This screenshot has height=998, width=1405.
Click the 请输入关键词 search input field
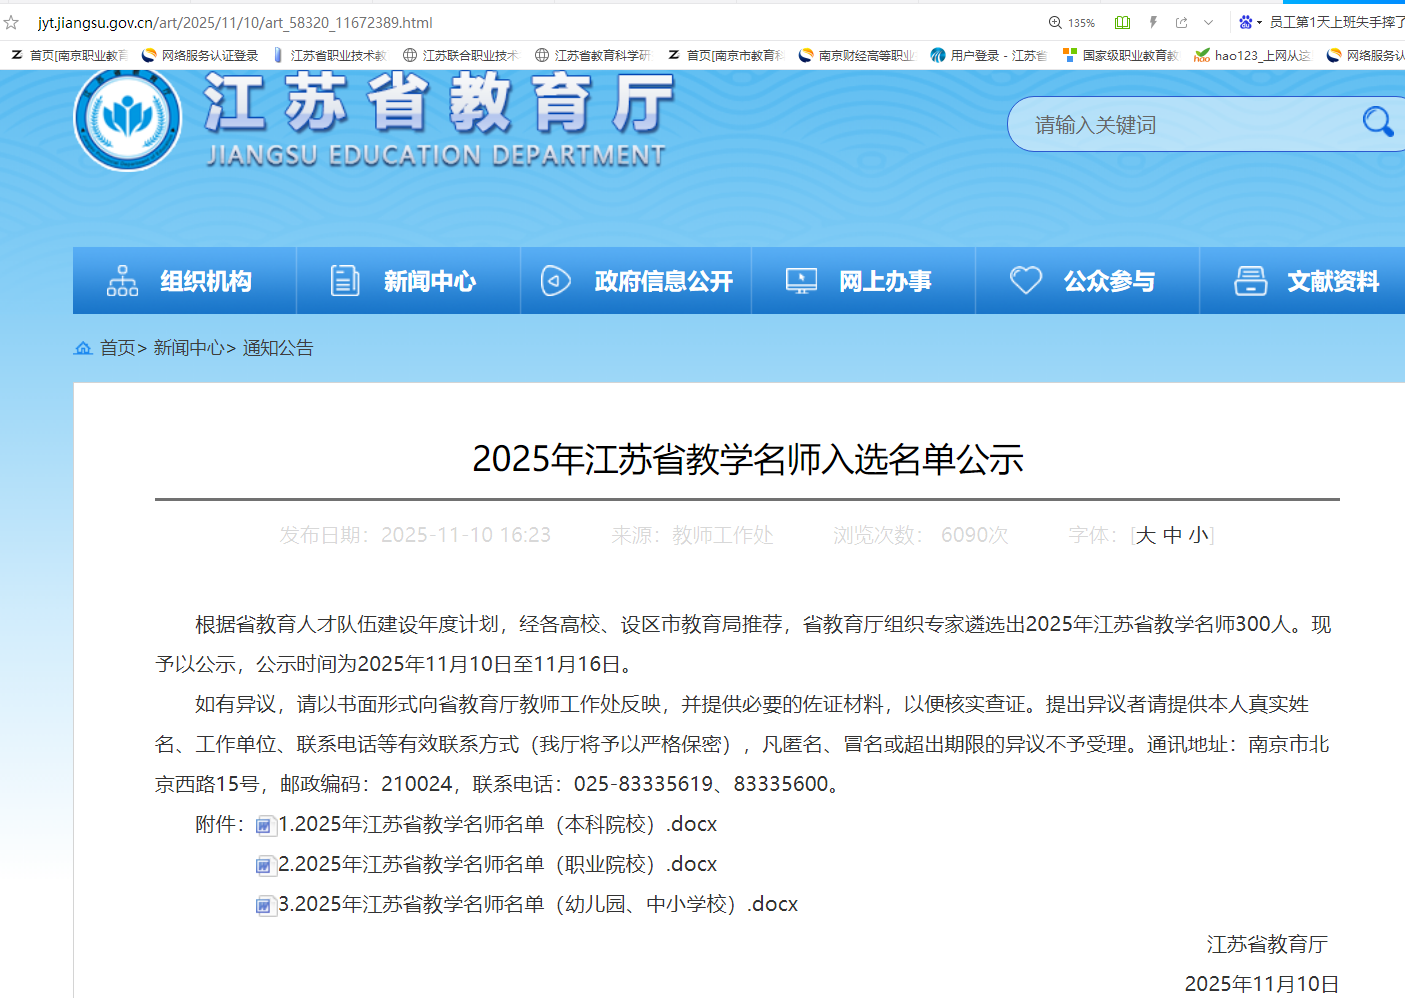pyautogui.click(x=1180, y=125)
